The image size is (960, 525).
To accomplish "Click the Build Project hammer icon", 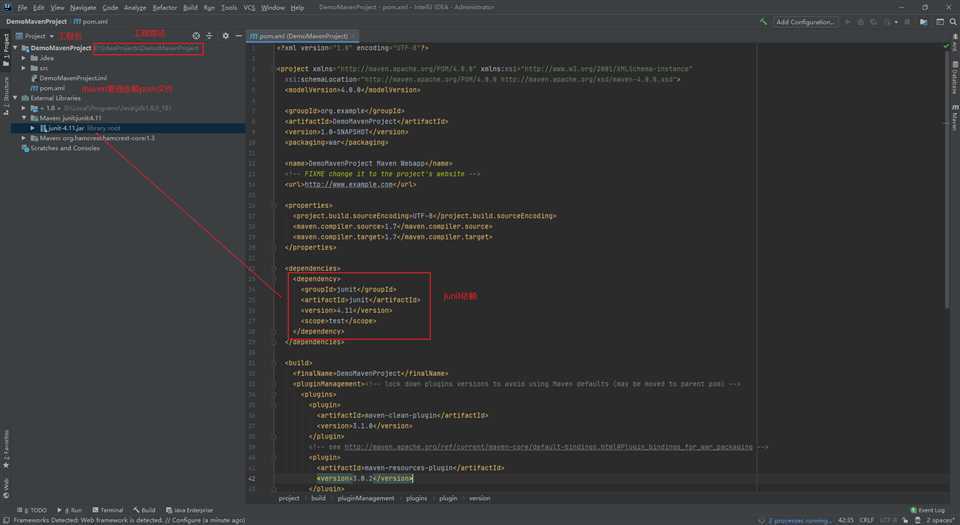I will 763,21.
